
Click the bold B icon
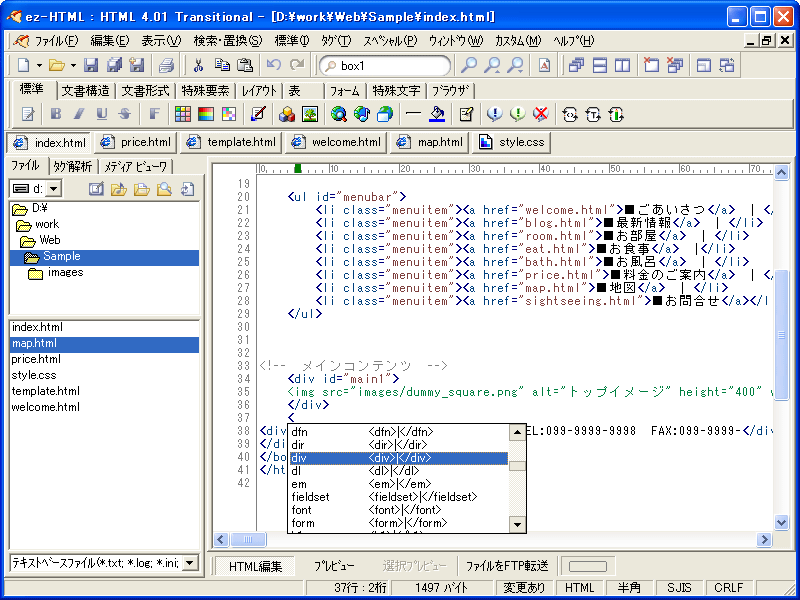(56, 114)
